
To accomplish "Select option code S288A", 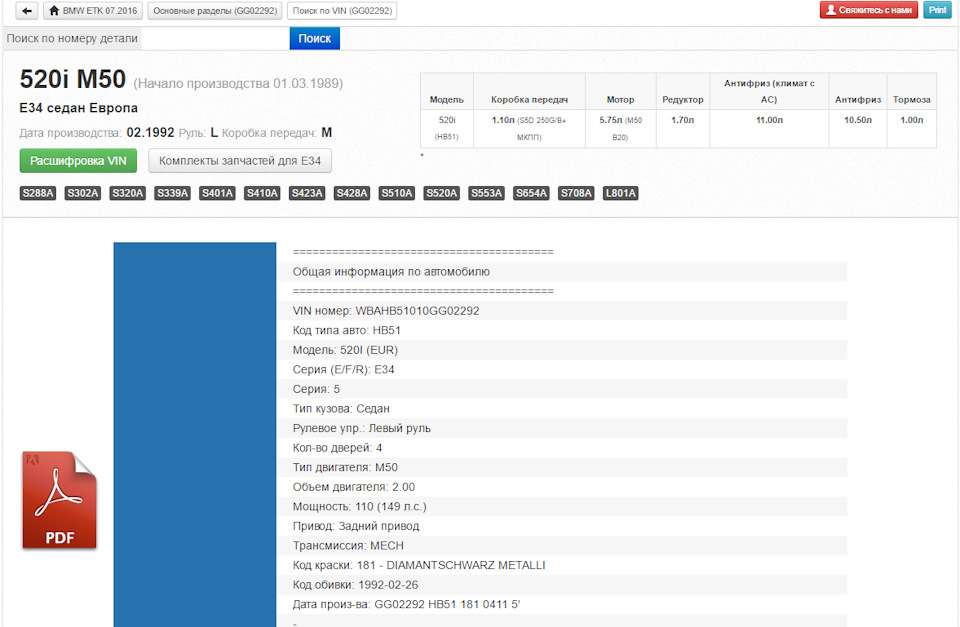I will click(x=38, y=193).
